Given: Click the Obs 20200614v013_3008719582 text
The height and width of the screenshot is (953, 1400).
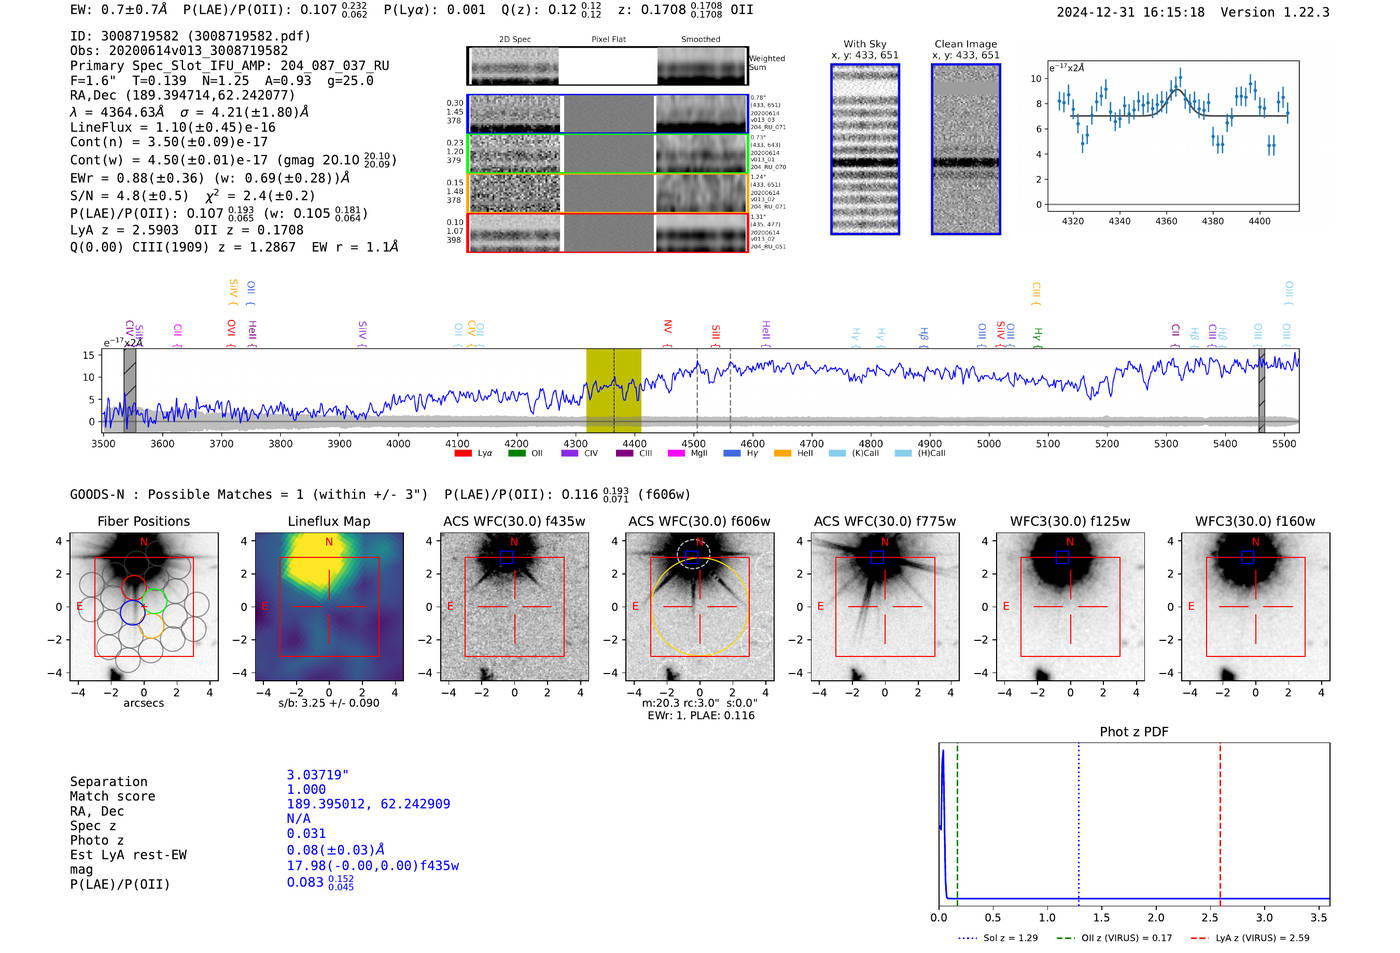Looking at the screenshot, I should point(179,50).
